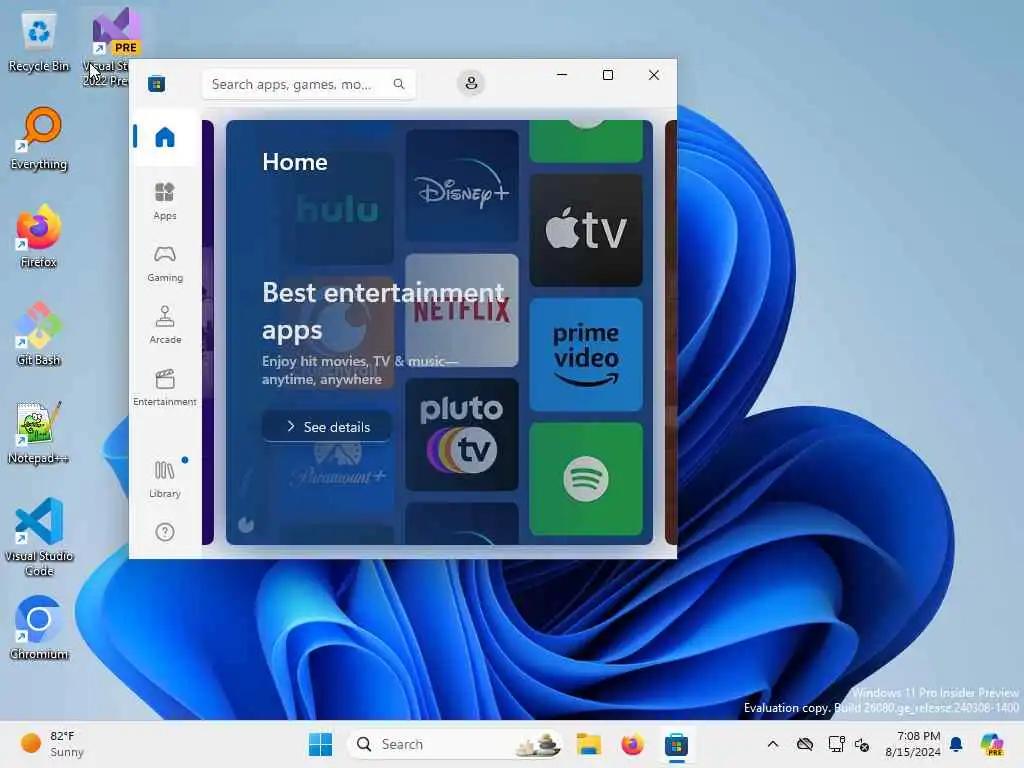Open the display network tray icon
The width and height of the screenshot is (1024, 768).
[x=836, y=744]
